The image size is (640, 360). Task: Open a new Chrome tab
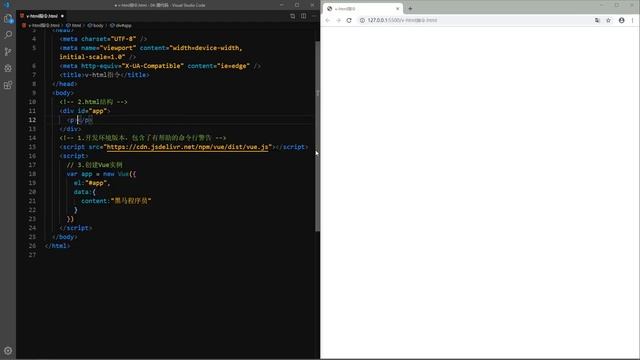click(410, 9)
